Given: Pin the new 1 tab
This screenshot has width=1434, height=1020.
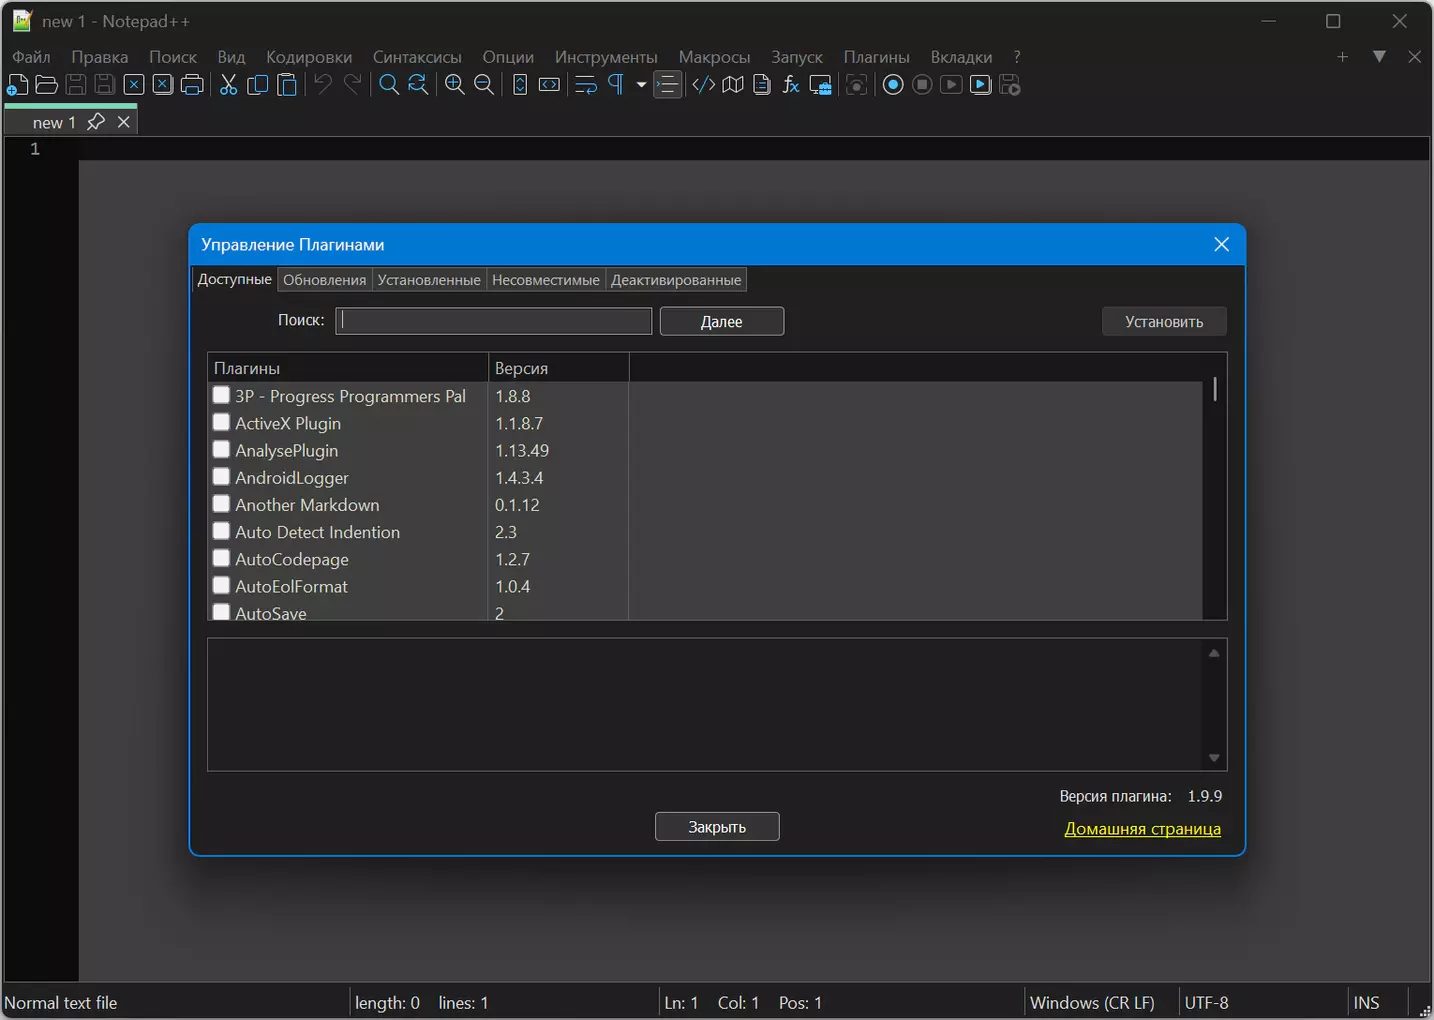Looking at the screenshot, I should pos(96,122).
